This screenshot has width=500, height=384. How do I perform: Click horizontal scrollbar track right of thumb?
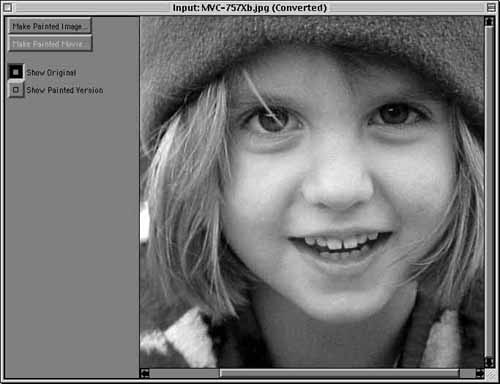467,373
